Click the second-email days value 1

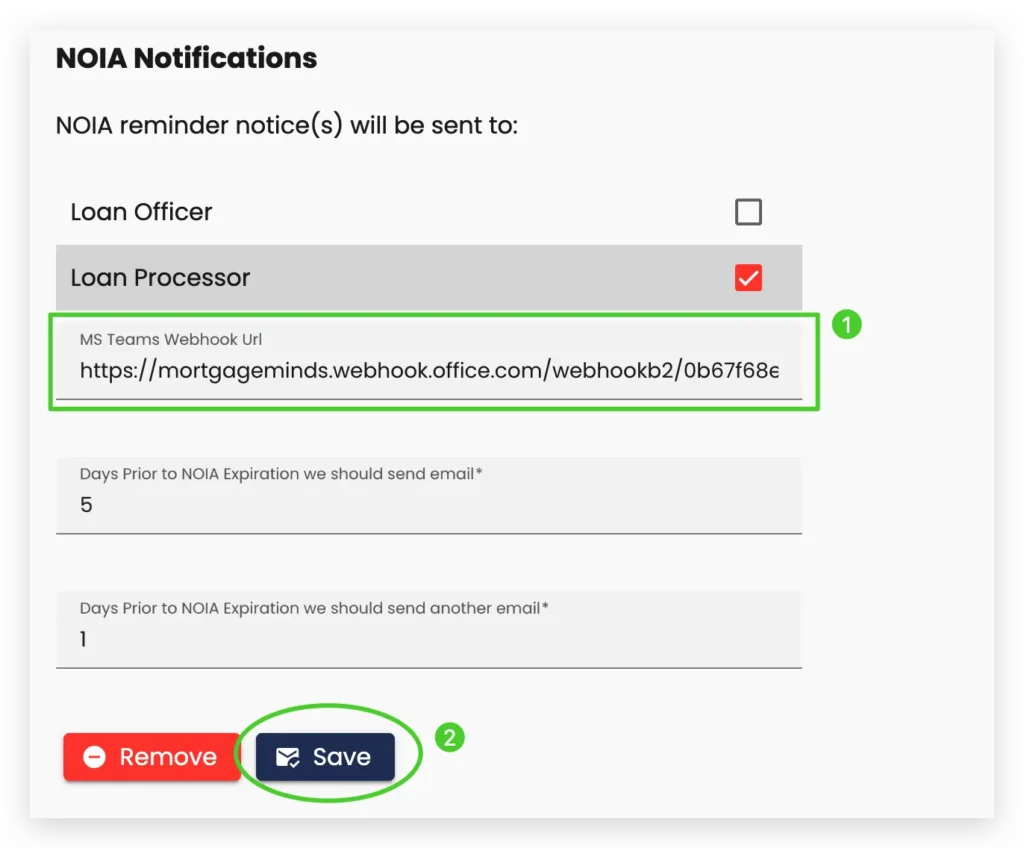(x=83, y=639)
